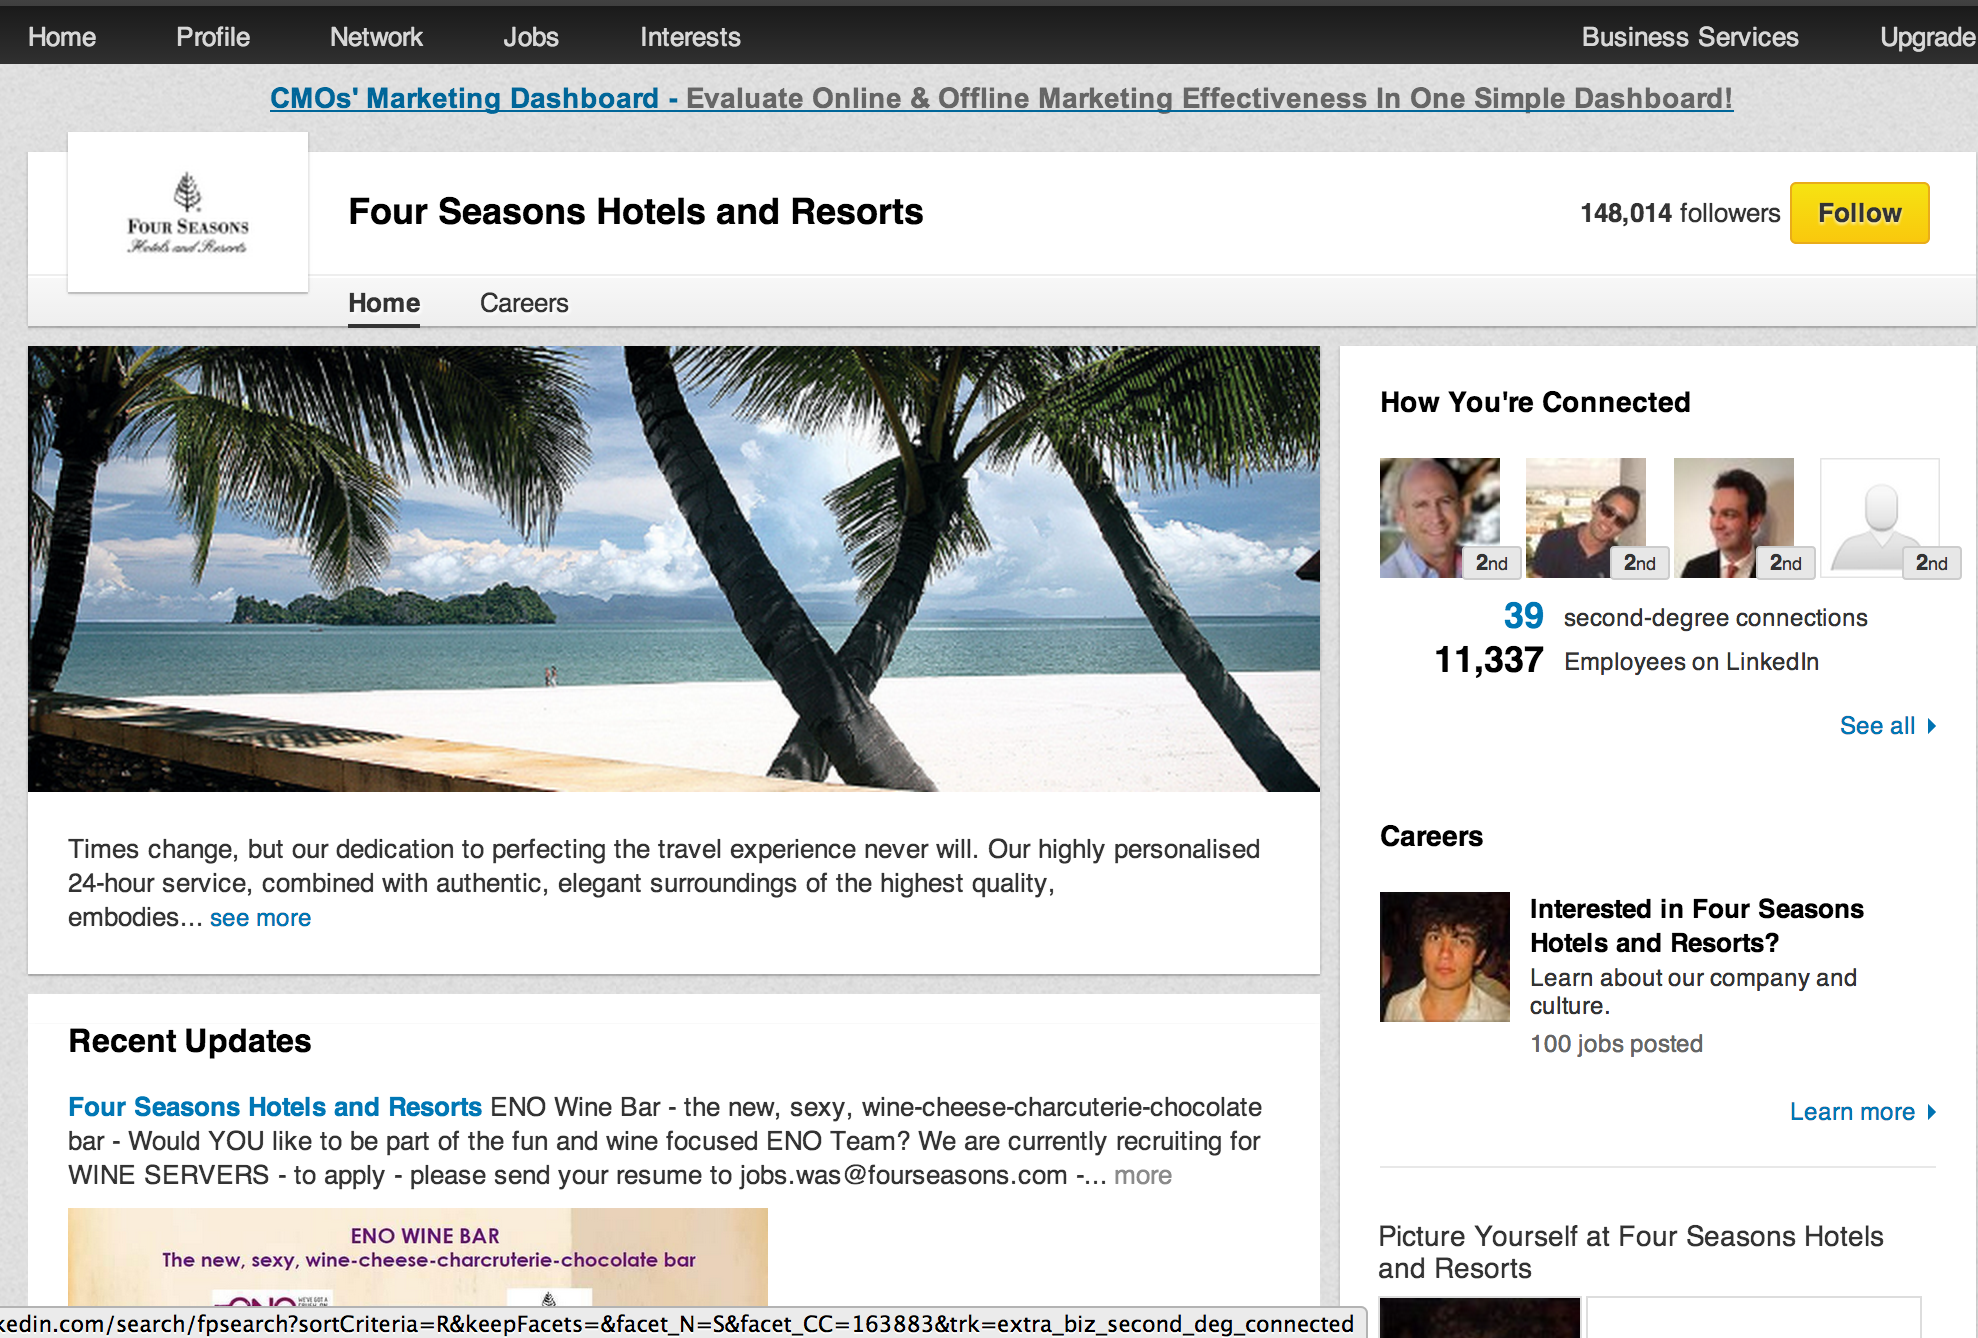Click Learn more careers link
This screenshot has height=1338, width=1978.
click(x=1852, y=1112)
